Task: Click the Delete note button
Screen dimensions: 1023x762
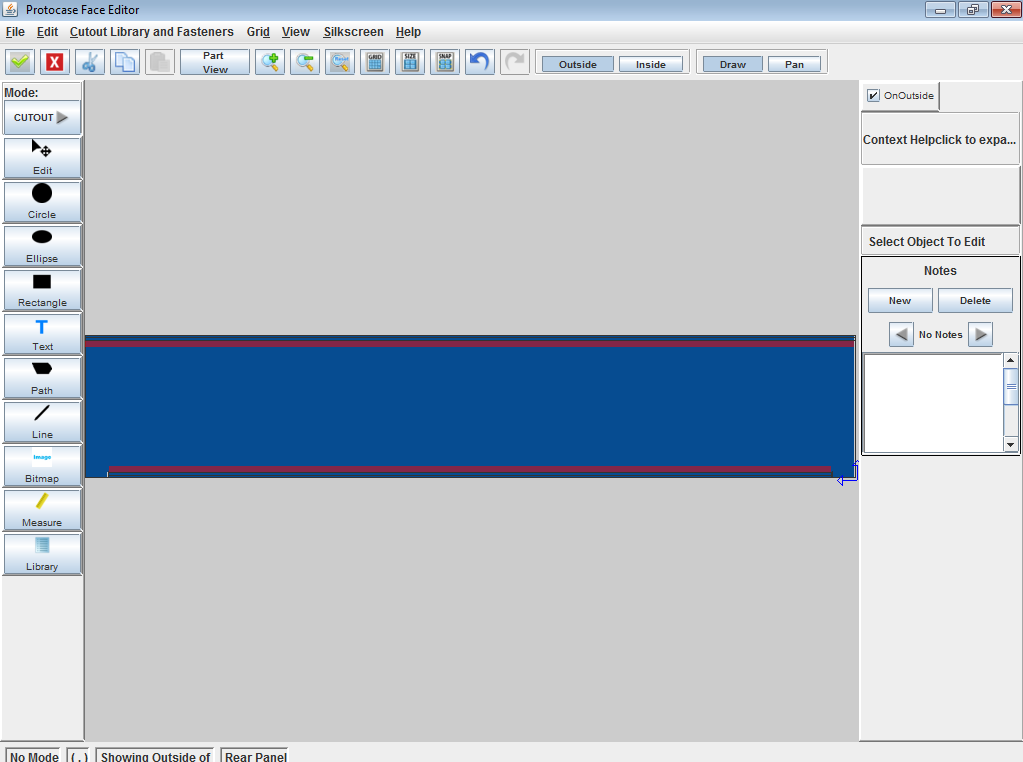Action: click(x=975, y=301)
